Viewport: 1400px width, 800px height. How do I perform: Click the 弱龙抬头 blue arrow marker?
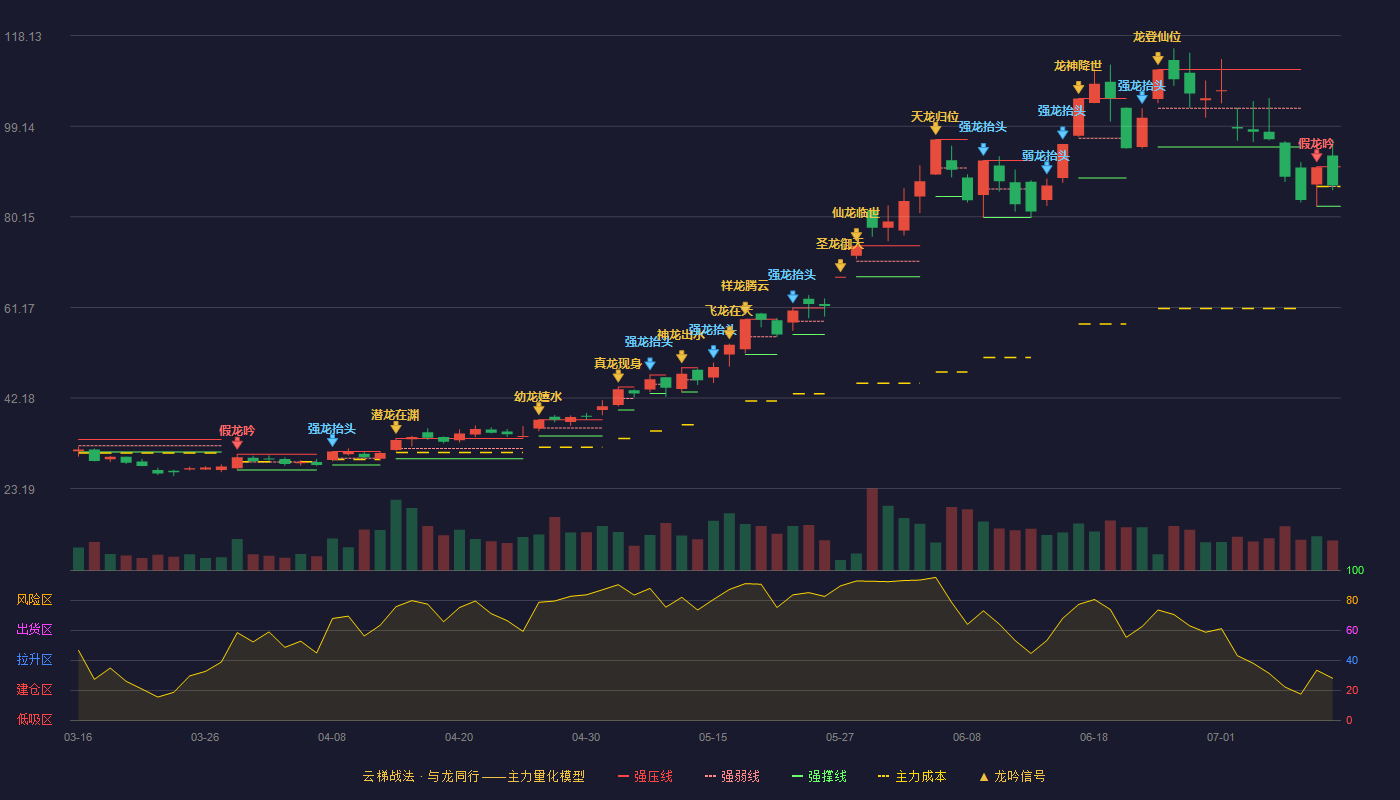[1047, 168]
